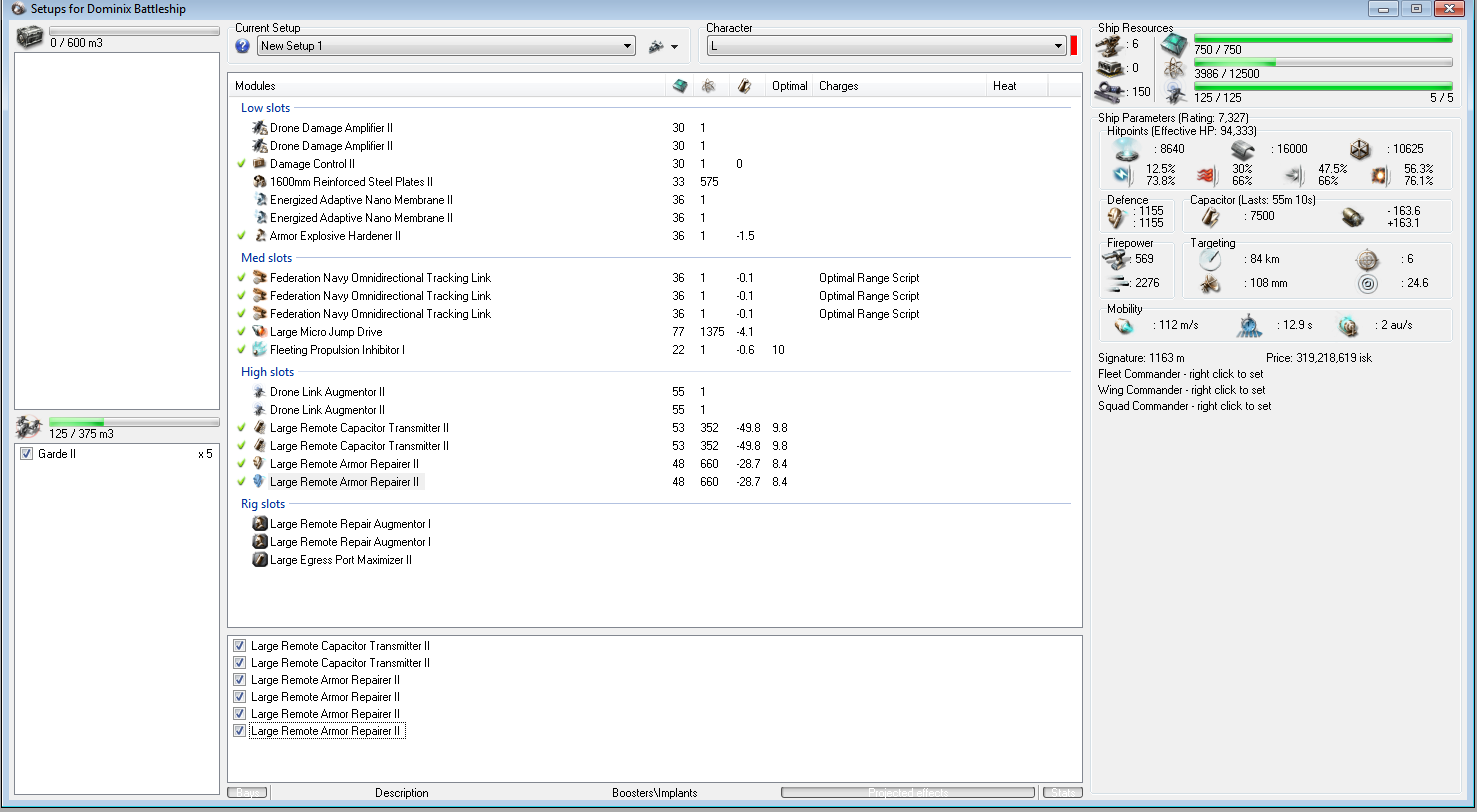This screenshot has width=1477, height=812.
Task: Click the CPU resource icon beside 750 / 750
Action: tap(1175, 44)
